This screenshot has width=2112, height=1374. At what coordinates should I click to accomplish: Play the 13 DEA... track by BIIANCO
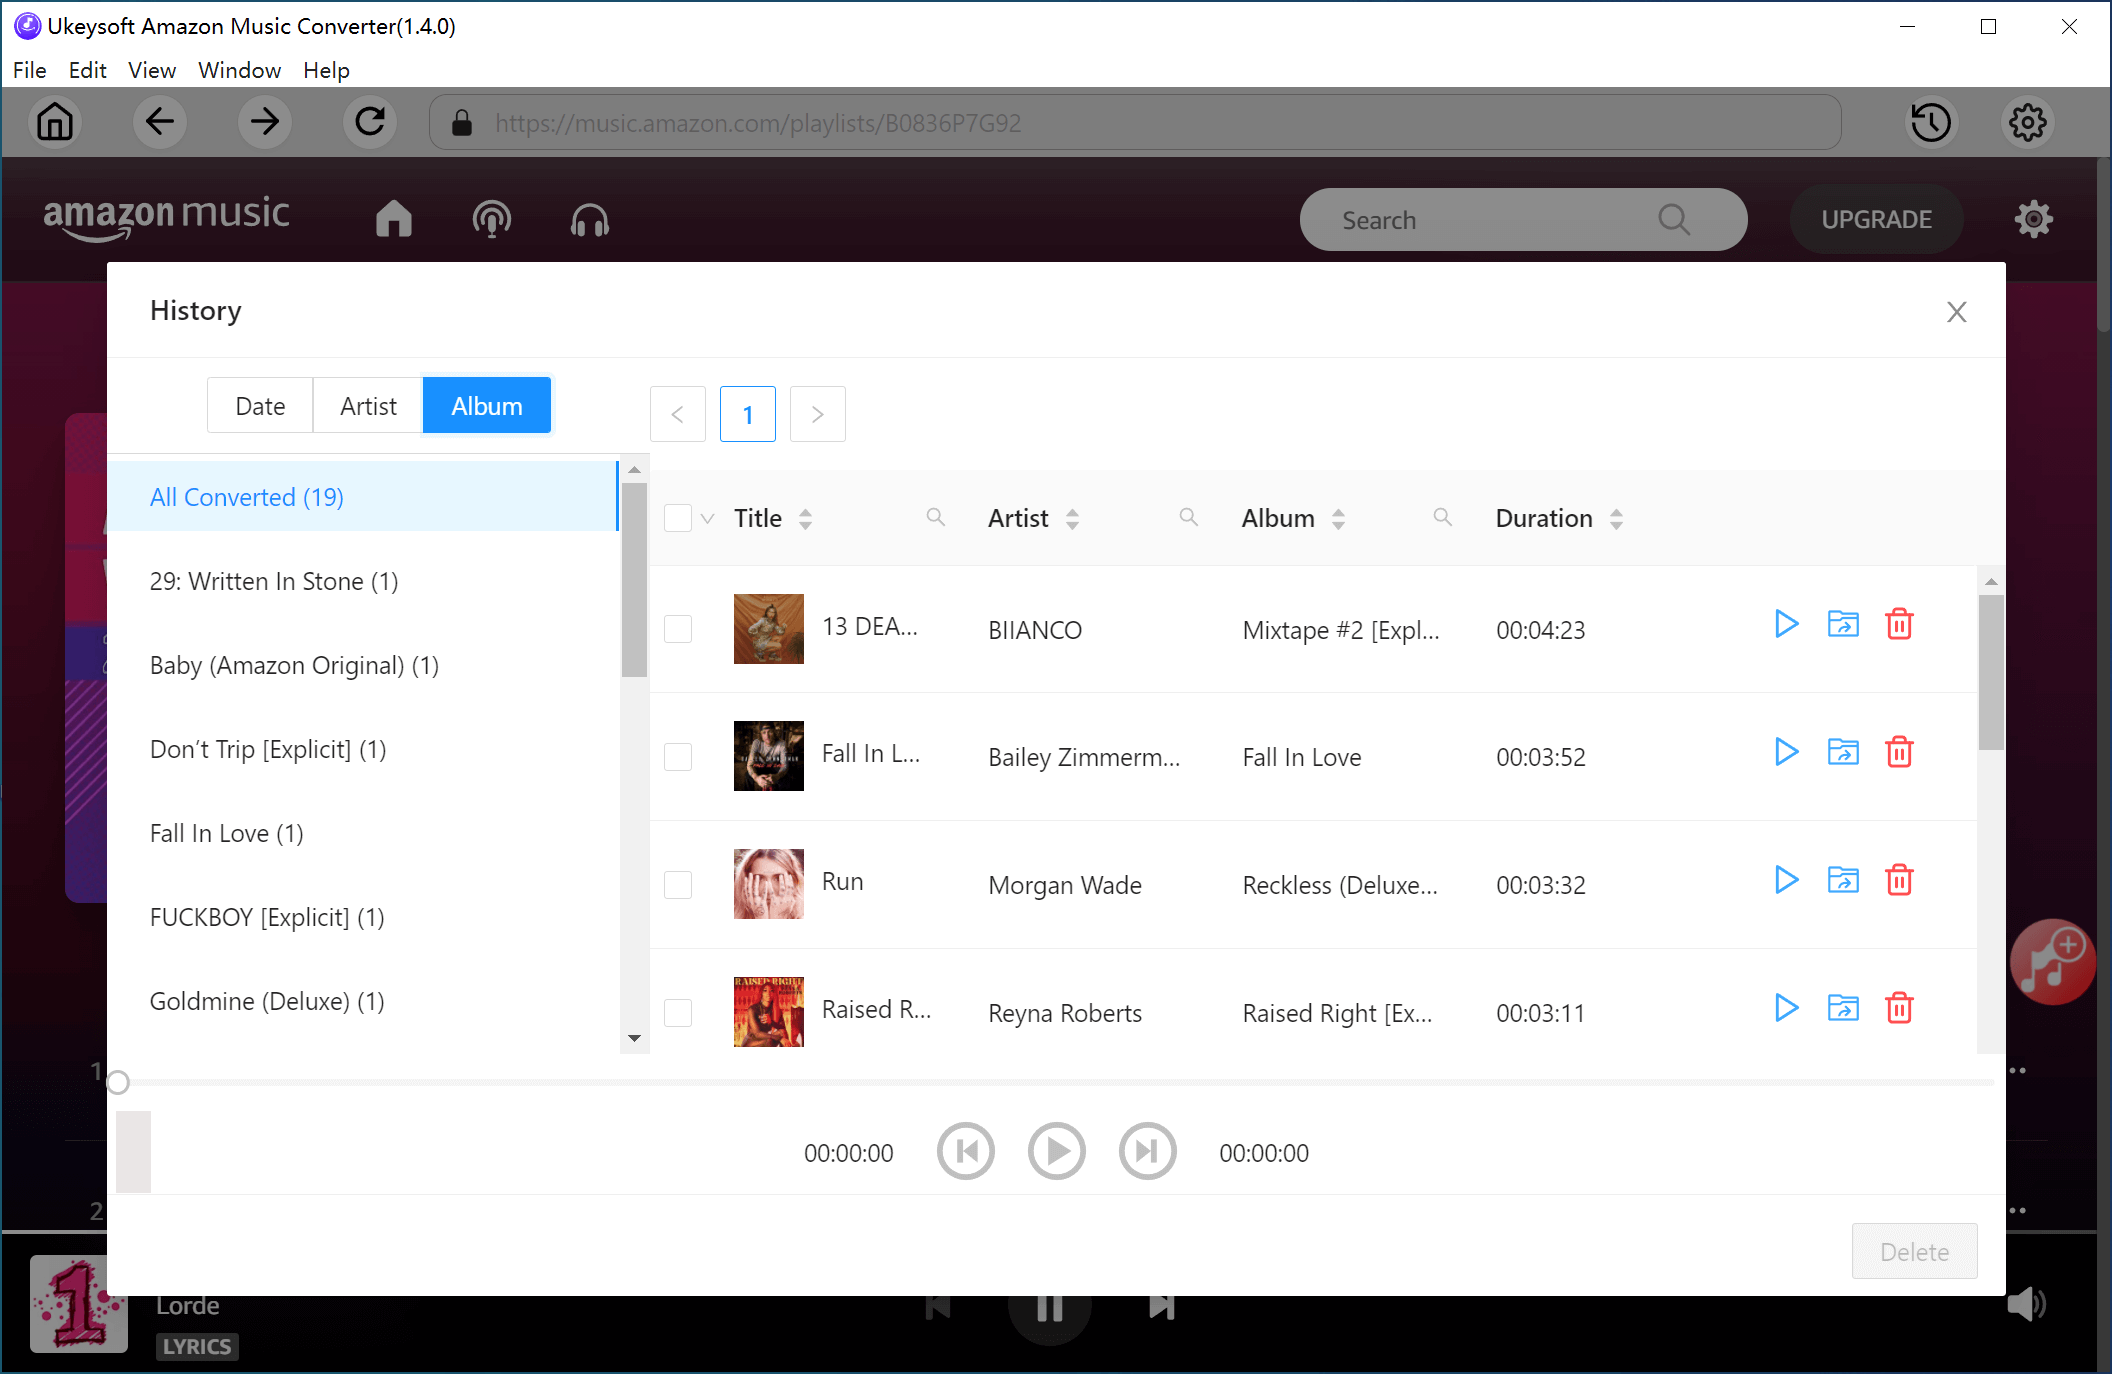point(1786,624)
